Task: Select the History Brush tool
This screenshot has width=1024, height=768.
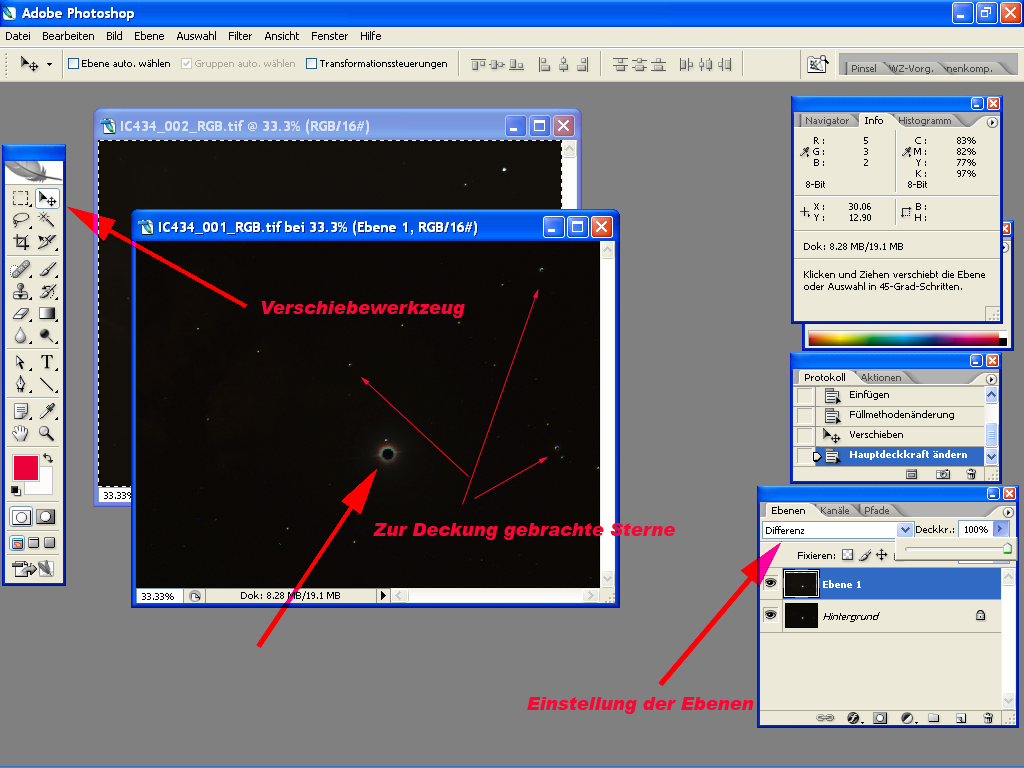Action: click(x=47, y=291)
